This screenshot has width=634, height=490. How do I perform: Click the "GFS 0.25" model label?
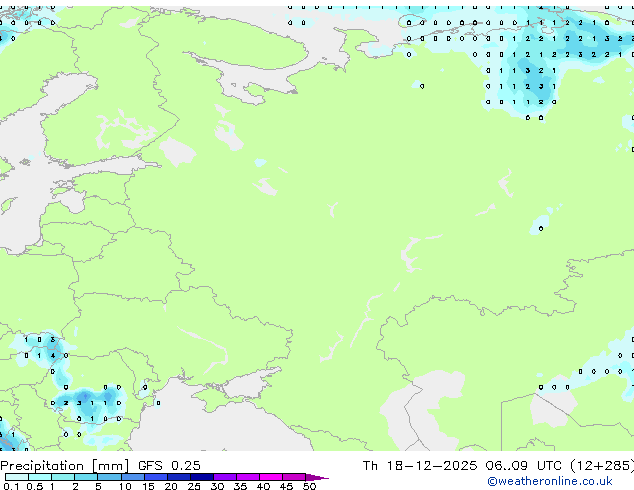(169, 466)
